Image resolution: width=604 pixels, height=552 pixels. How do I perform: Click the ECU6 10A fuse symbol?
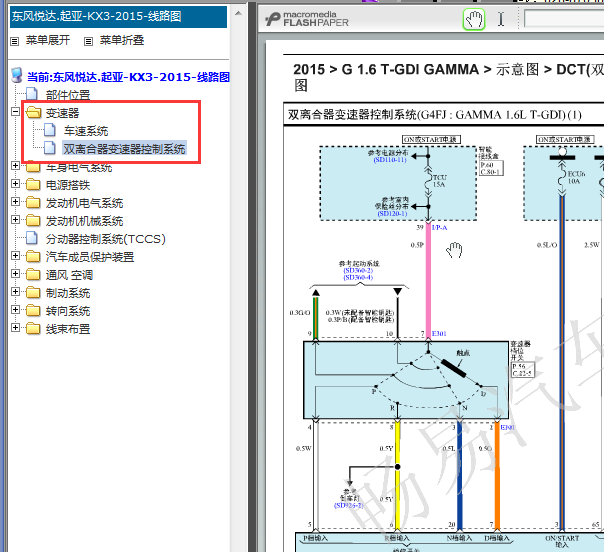click(x=562, y=178)
